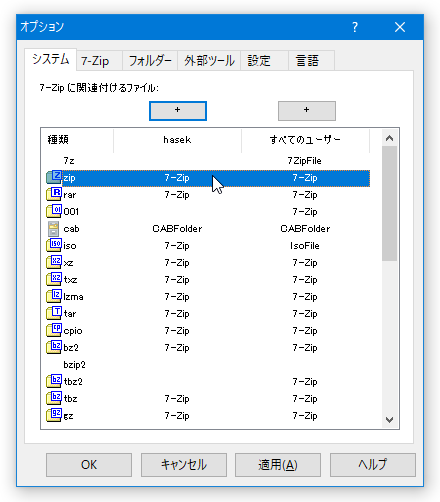Click the scrollbar down arrow

[x=389, y=420]
